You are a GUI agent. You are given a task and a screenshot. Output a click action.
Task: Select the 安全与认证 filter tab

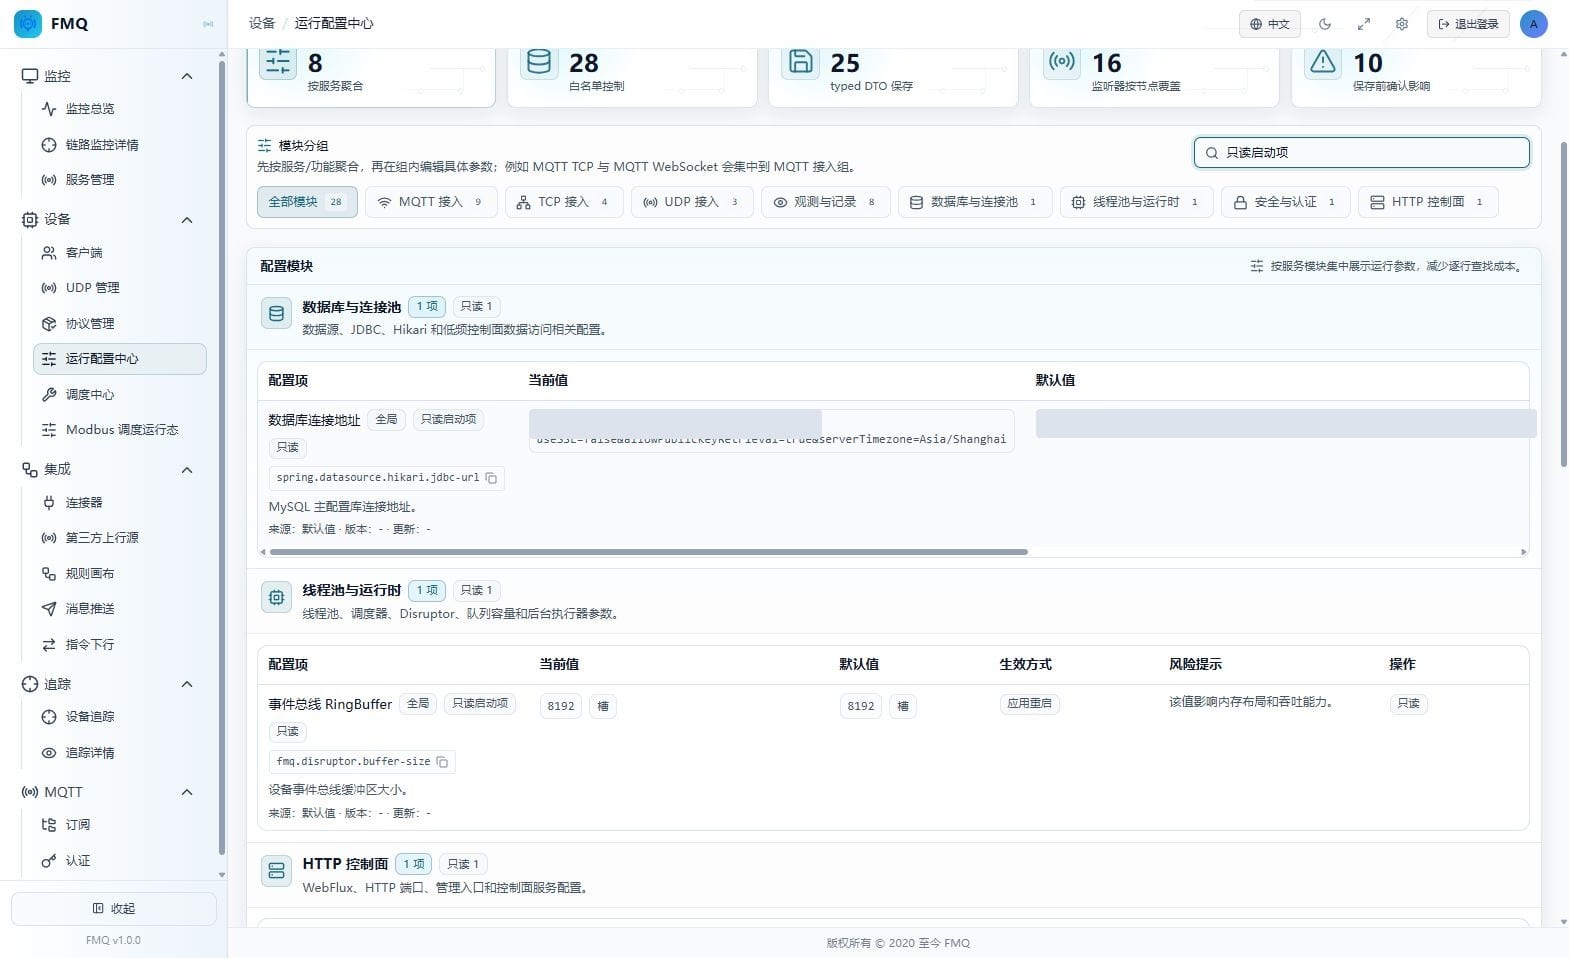tap(1286, 202)
